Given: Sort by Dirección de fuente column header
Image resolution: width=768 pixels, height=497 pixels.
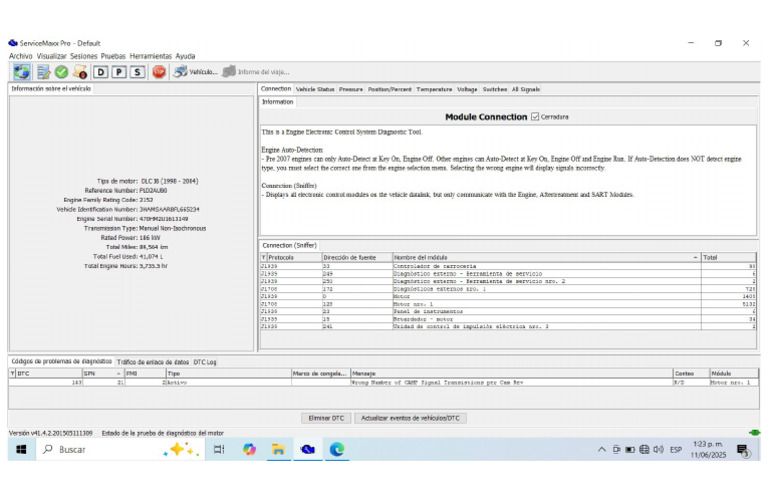Looking at the screenshot, I should coord(357,257).
